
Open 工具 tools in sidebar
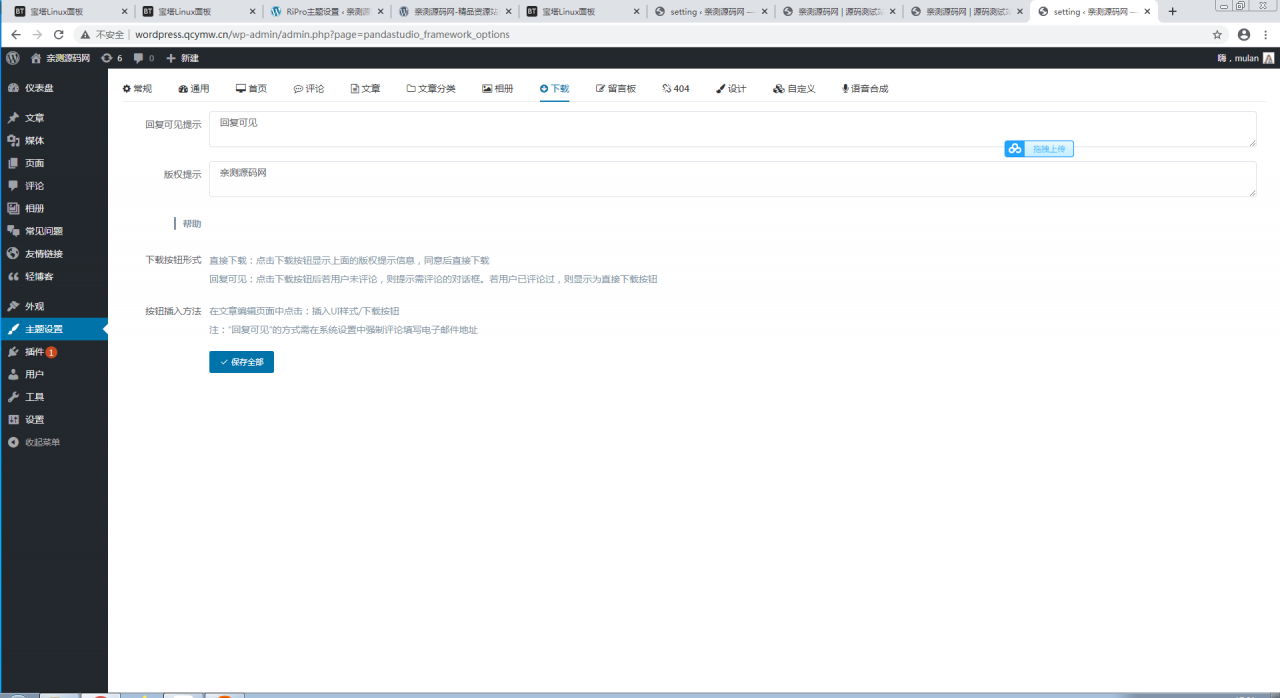(54, 397)
